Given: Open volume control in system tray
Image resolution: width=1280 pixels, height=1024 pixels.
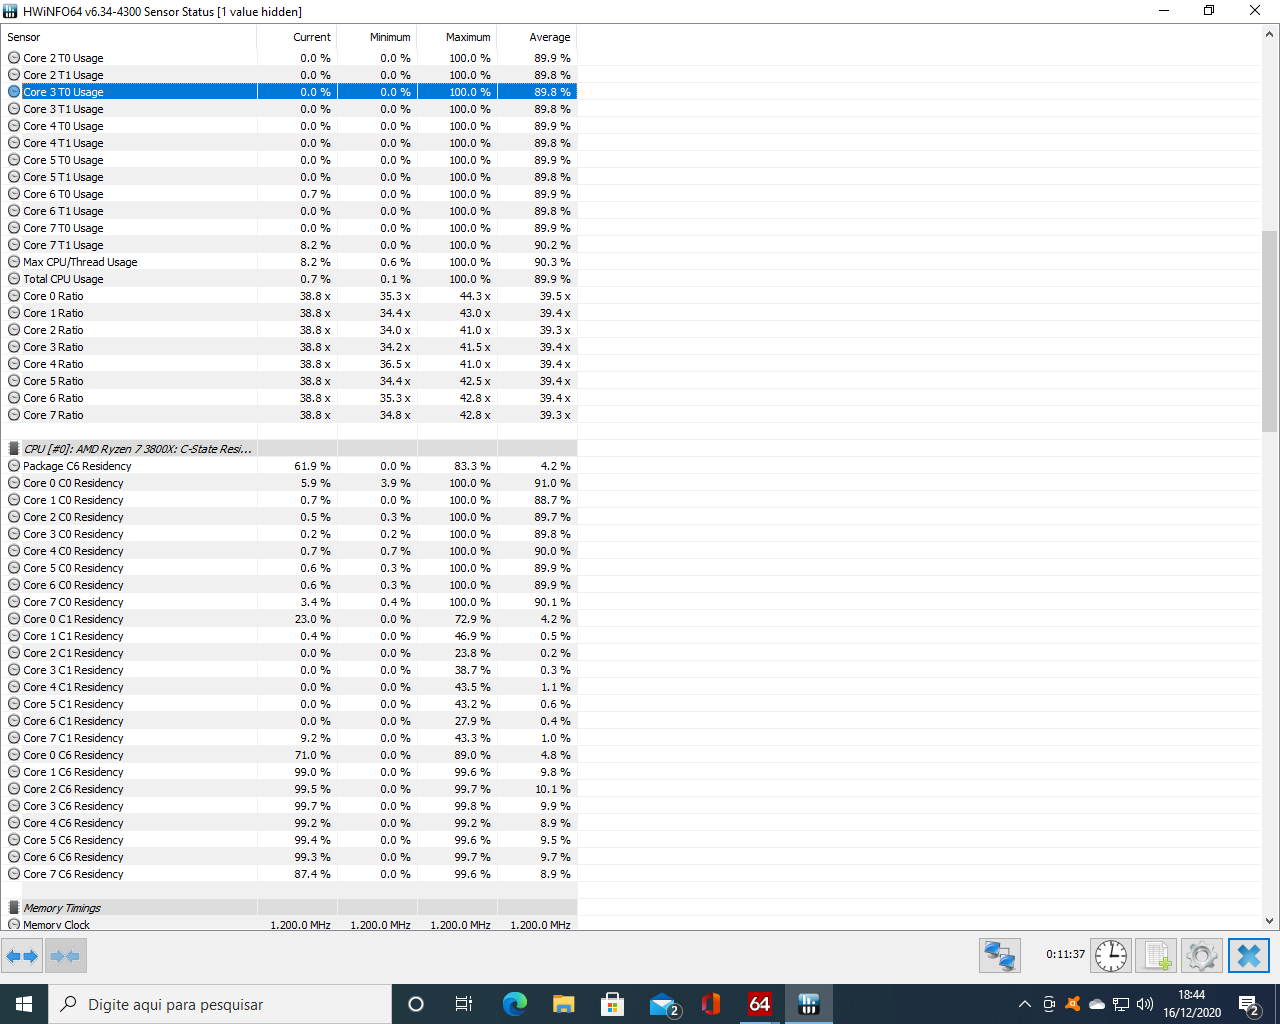Looking at the screenshot, I should [x=1145, y=1004].
